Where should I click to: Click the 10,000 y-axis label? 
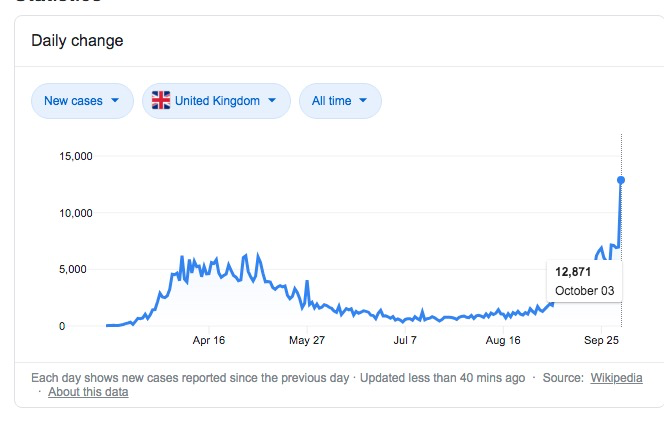click(x=74, y=213)
